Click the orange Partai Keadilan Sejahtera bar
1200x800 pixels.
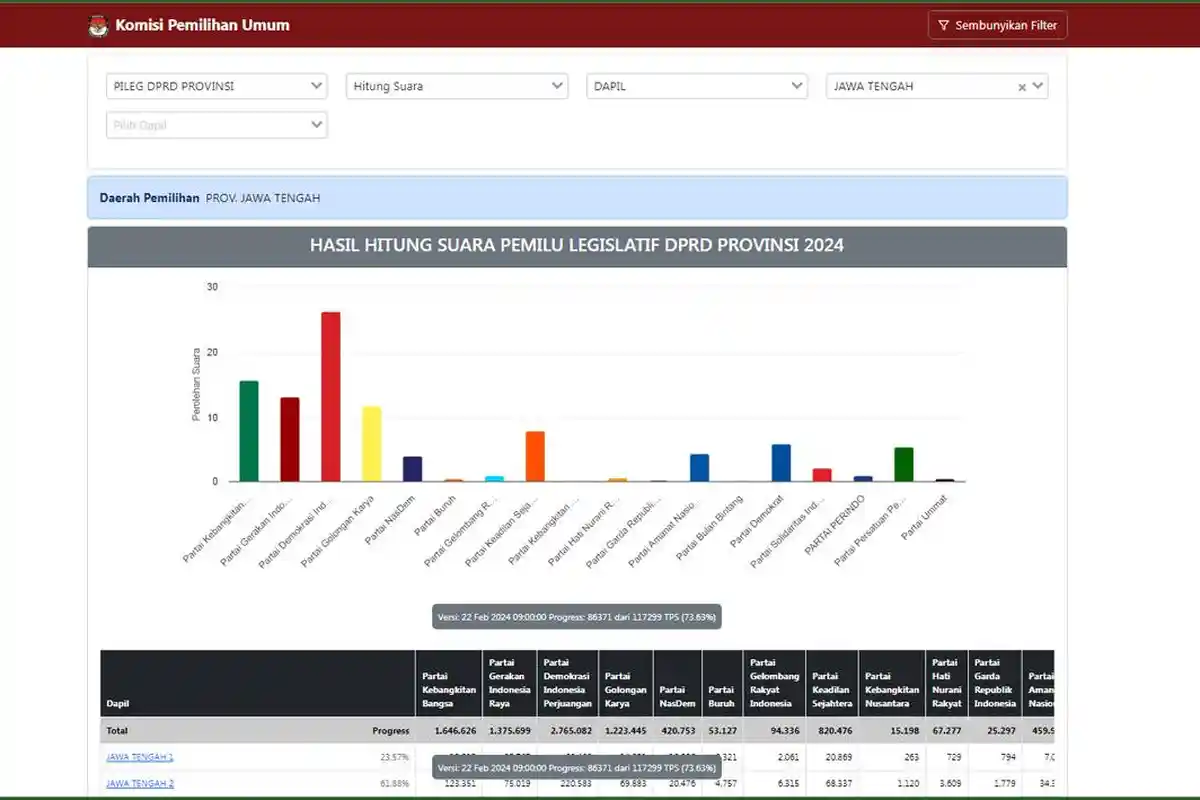535,456
